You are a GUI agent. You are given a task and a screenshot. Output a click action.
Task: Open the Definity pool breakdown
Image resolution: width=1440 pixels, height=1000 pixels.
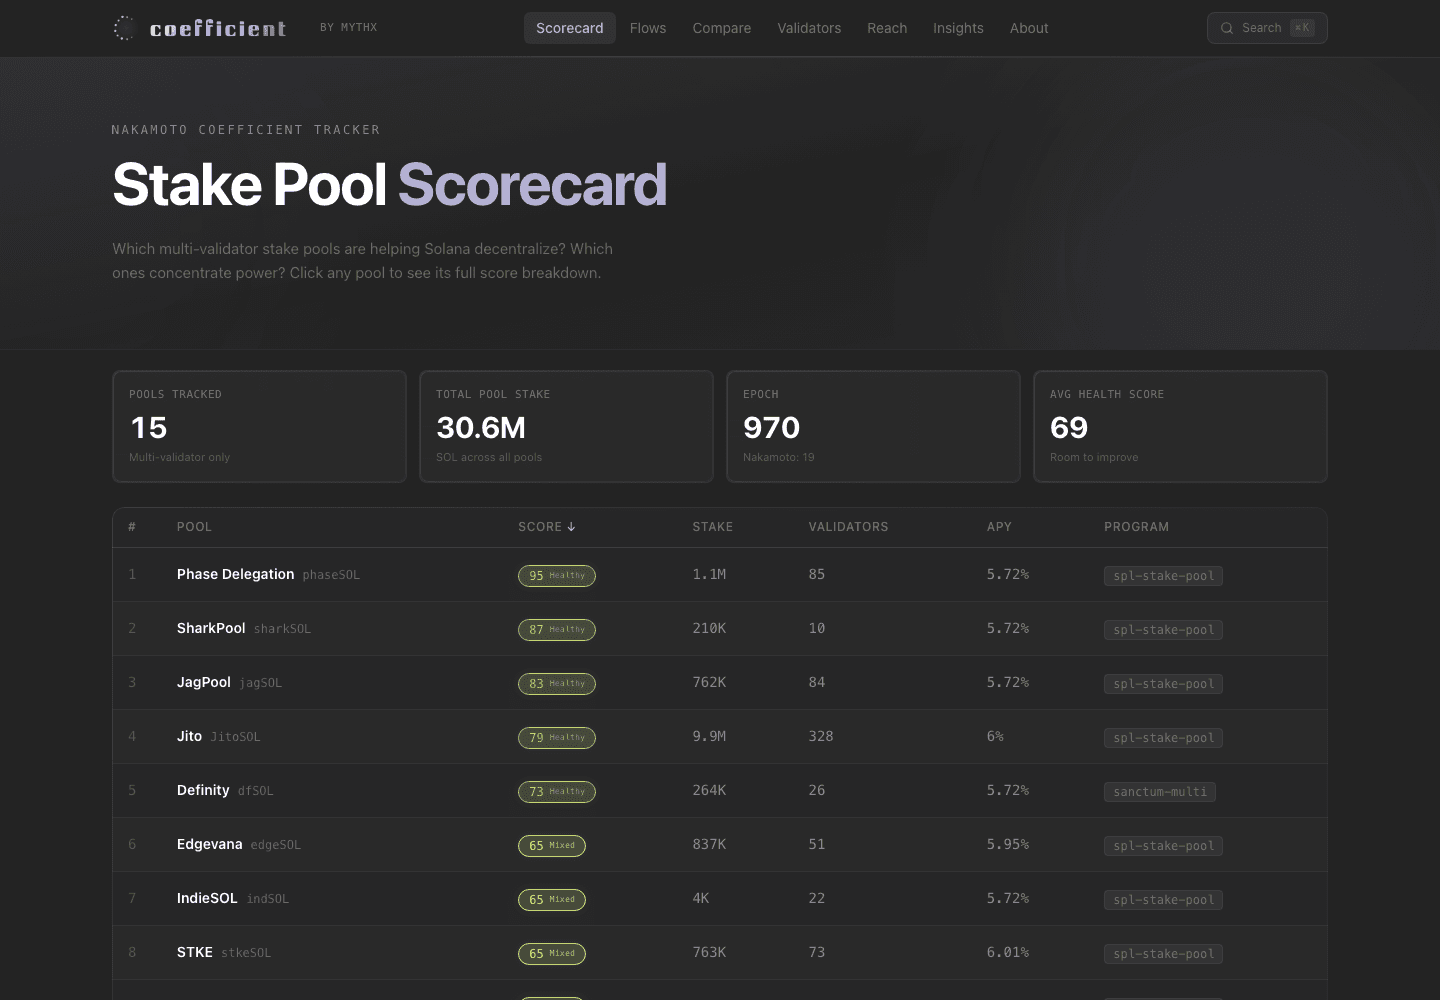tap(720, 791)
